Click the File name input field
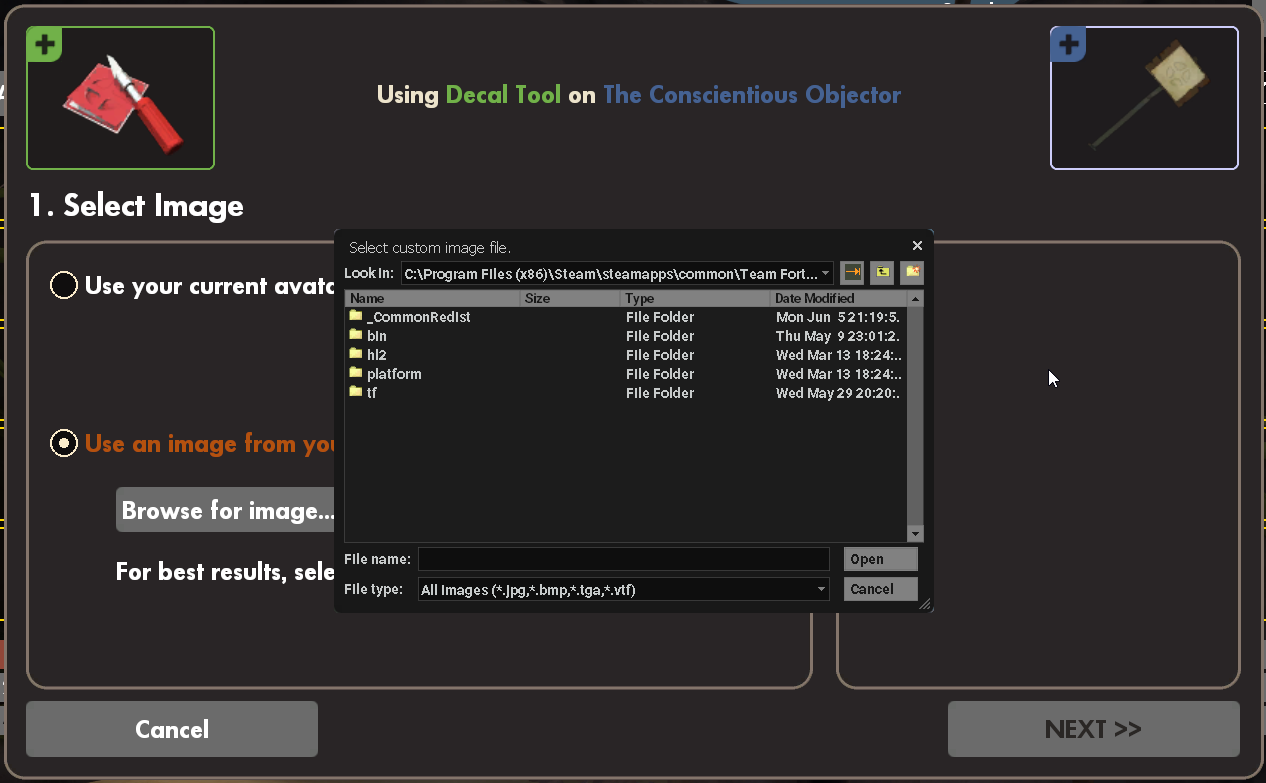1266x783 pixels. click(x=624, y=559)
